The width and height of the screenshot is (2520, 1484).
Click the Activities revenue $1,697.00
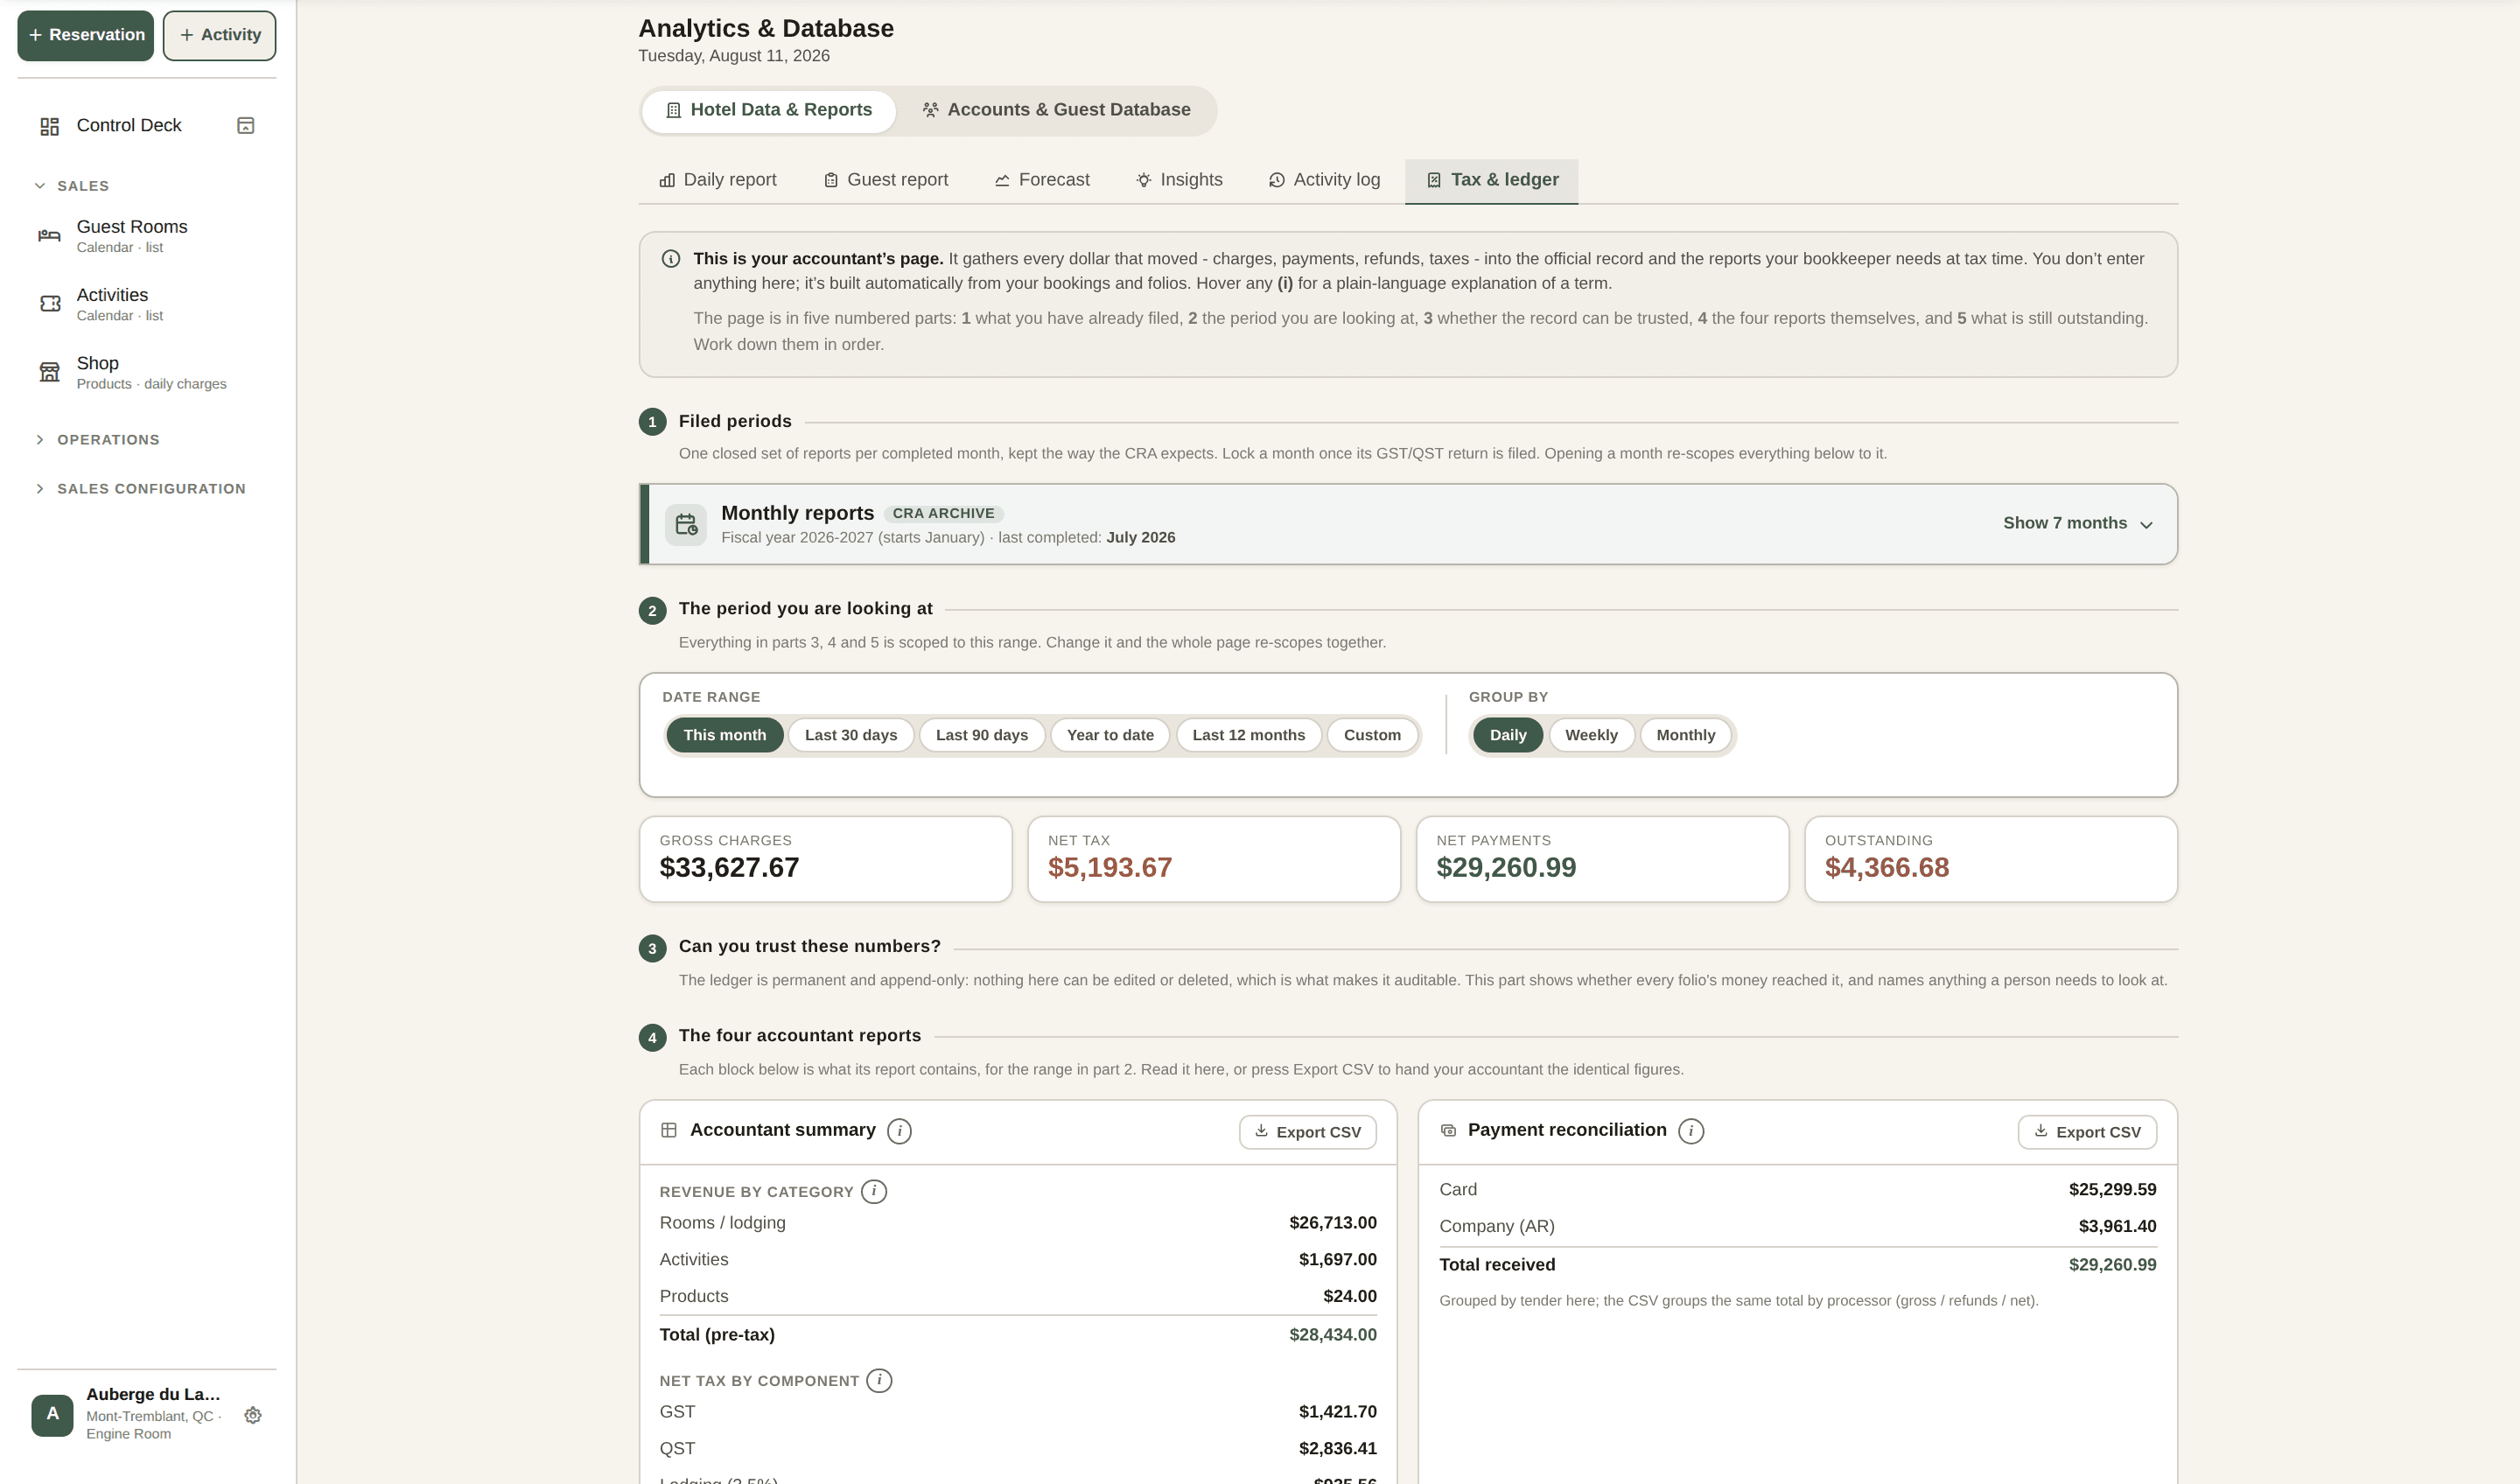click(1337, 1260)
